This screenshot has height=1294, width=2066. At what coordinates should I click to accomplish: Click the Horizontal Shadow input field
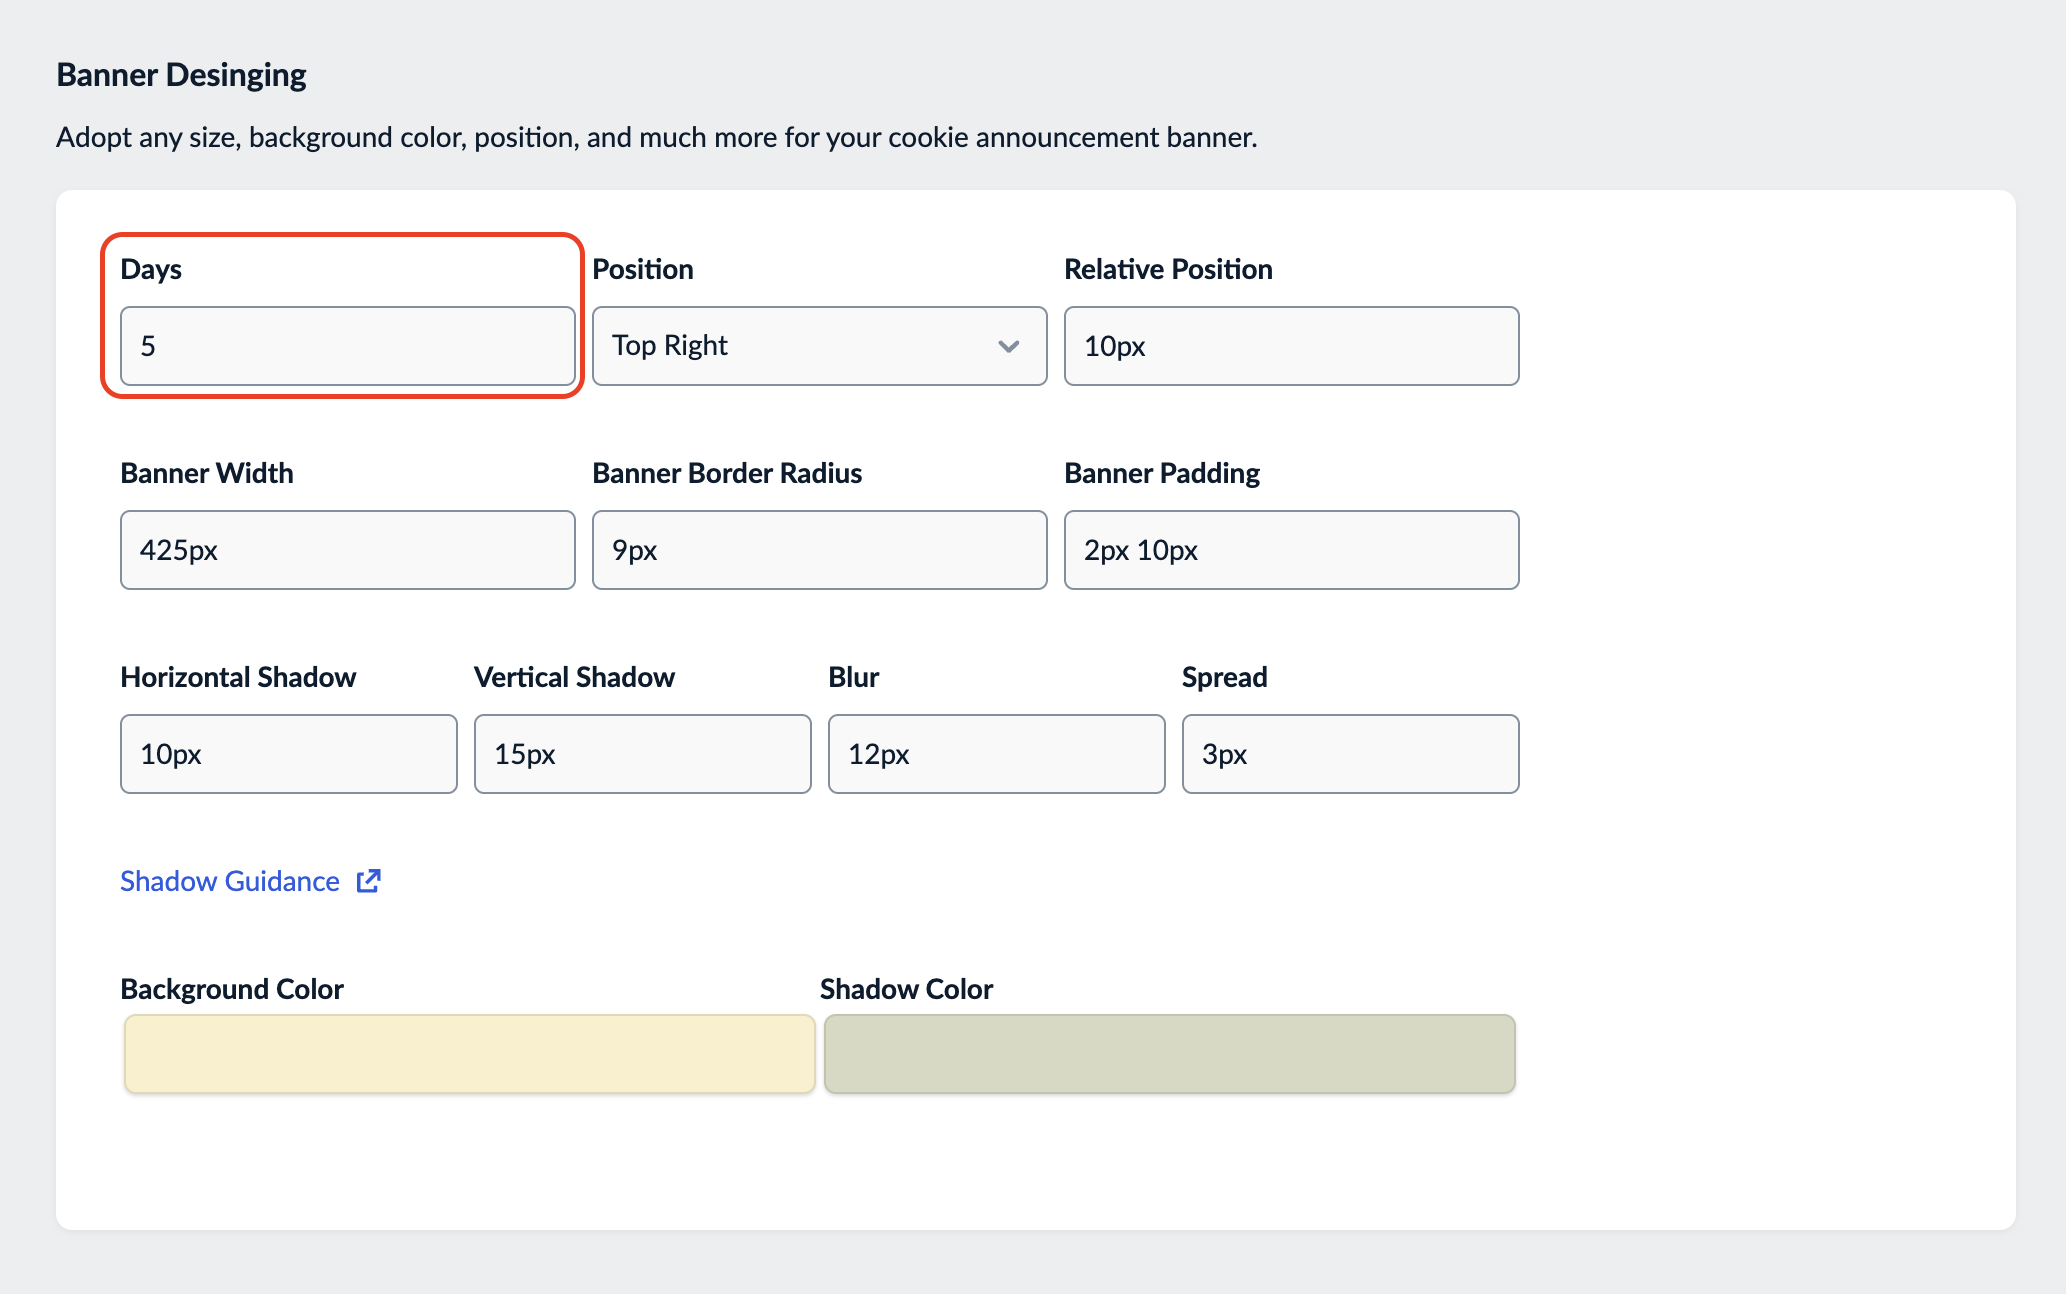click(x=286, y=753)
